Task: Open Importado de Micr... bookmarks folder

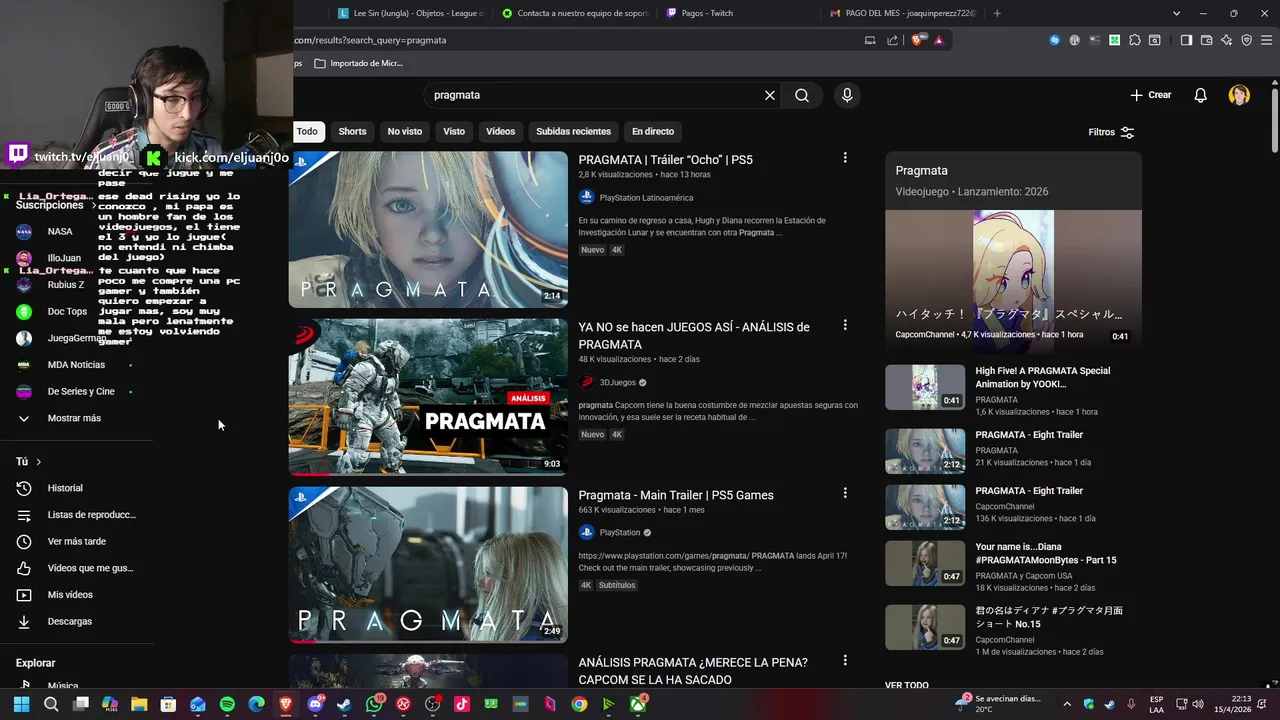Action: [358, 63]
